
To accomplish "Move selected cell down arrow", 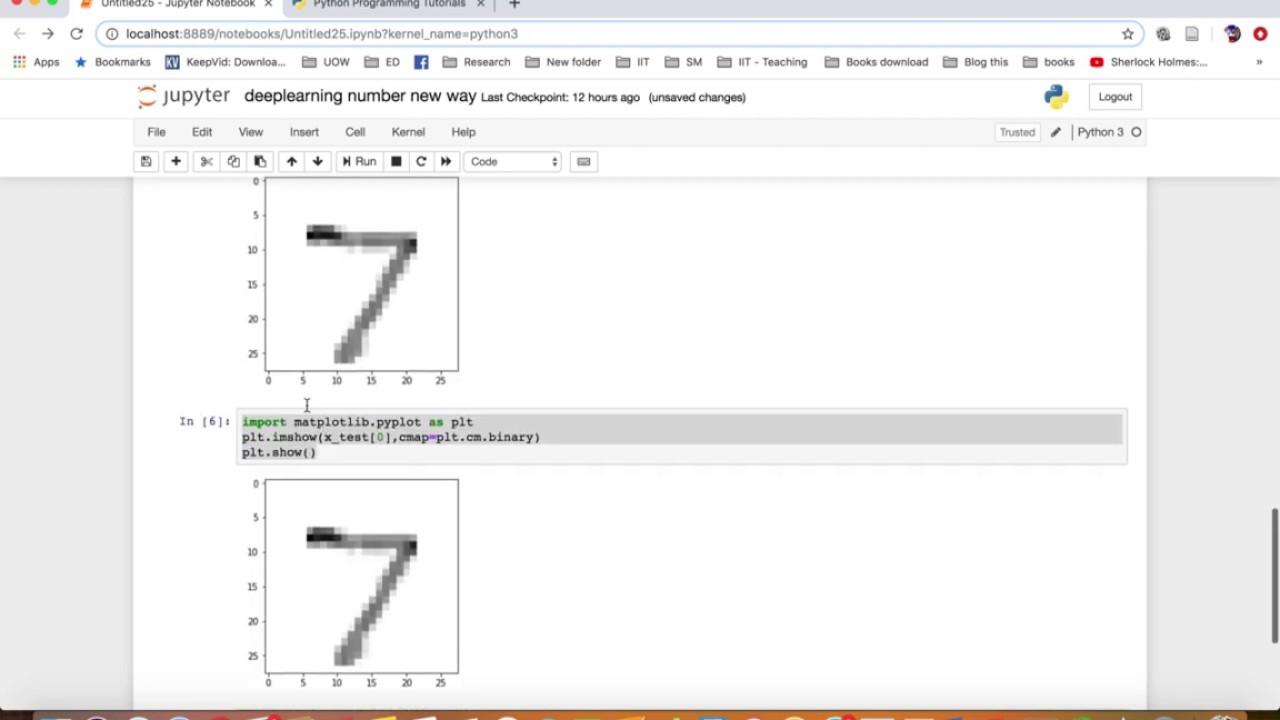I will click(x=318, y=162).
